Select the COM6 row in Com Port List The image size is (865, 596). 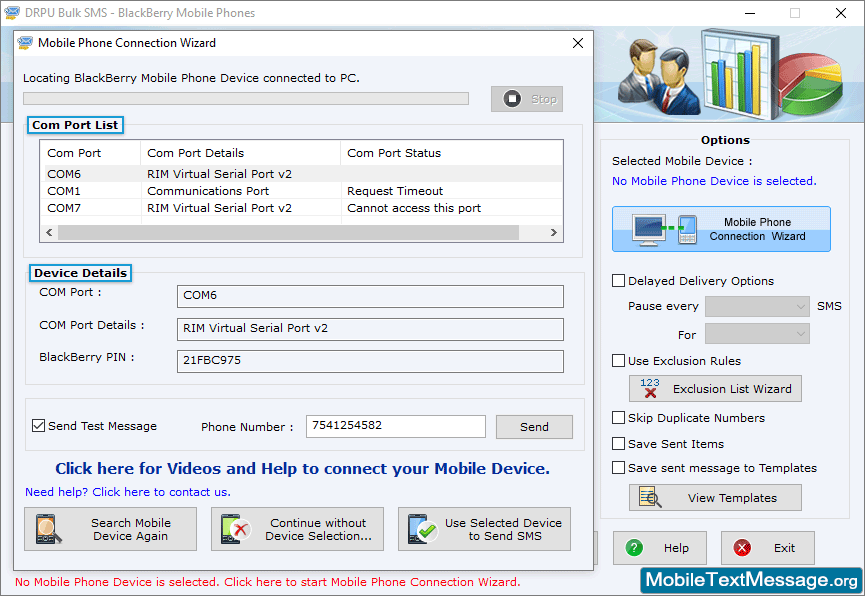[302, 174]
